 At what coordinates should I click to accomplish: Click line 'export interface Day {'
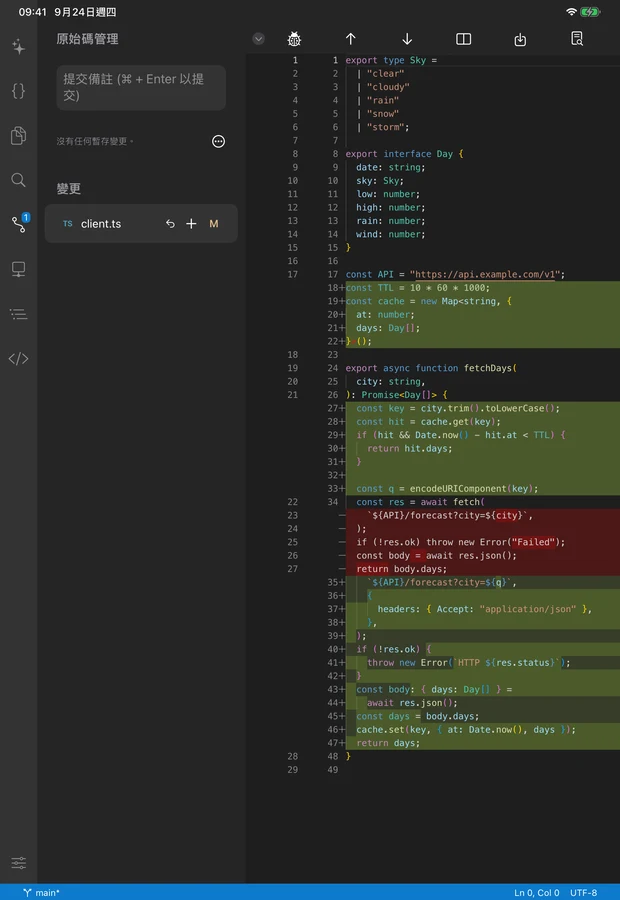tap(404, 154)
